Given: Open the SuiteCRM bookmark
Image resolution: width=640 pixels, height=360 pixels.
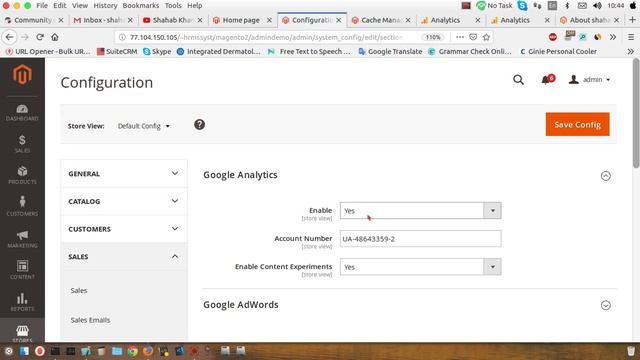Looking at the screenshot, I should 117,51.
